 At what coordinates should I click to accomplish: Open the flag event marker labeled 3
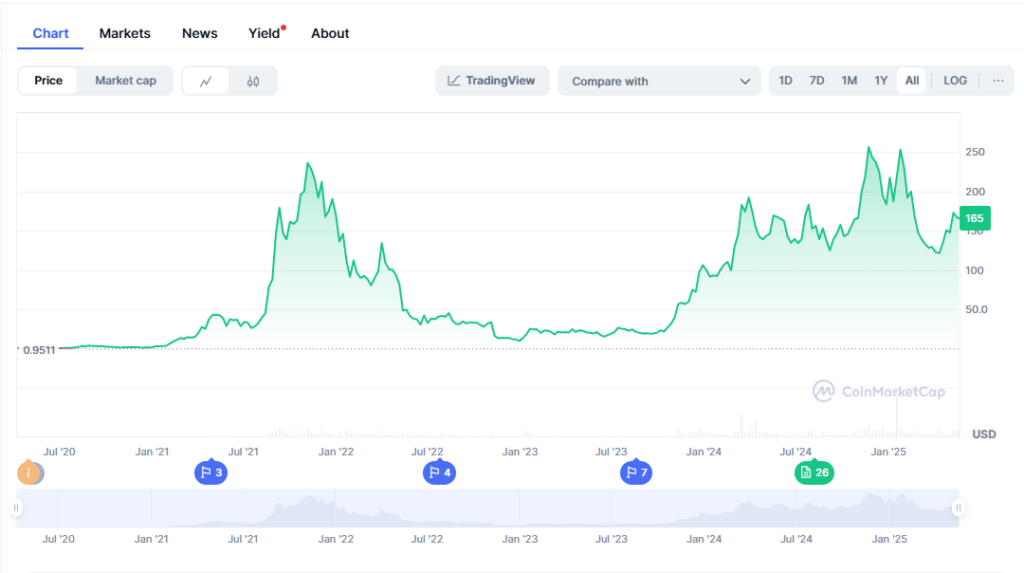click(211, 472)
